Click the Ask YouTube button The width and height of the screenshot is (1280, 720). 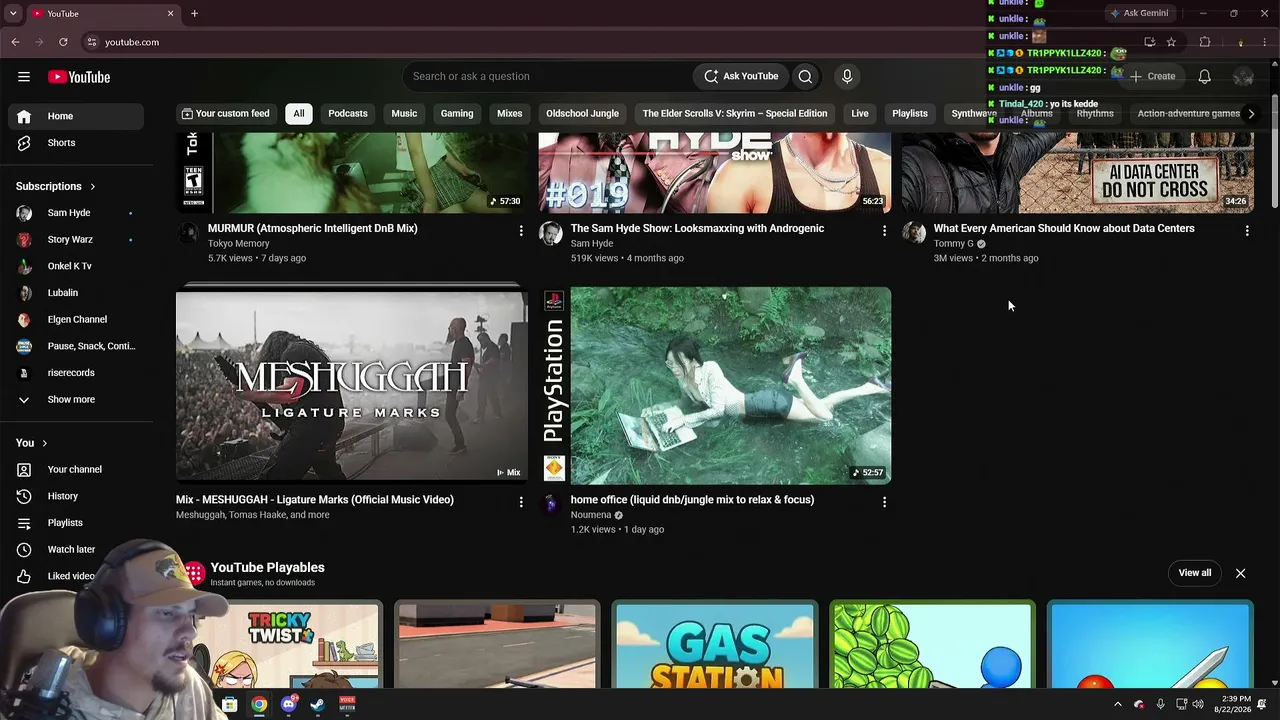741,77
